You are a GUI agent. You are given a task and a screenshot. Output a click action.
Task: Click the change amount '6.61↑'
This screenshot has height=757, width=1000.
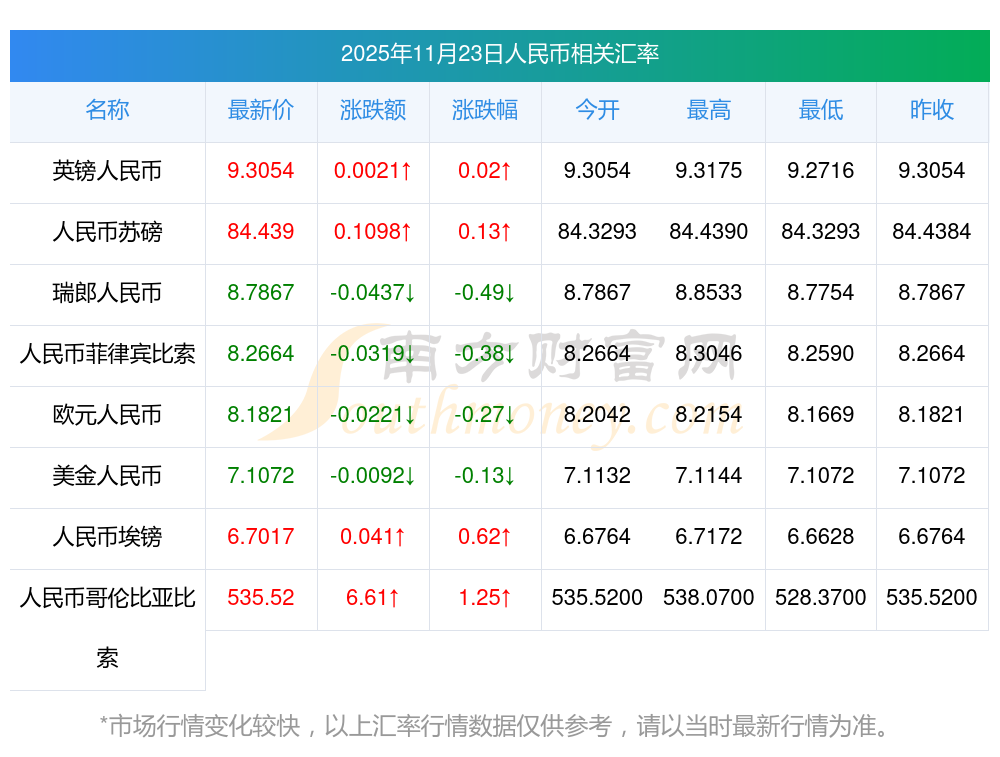[373, 598]
